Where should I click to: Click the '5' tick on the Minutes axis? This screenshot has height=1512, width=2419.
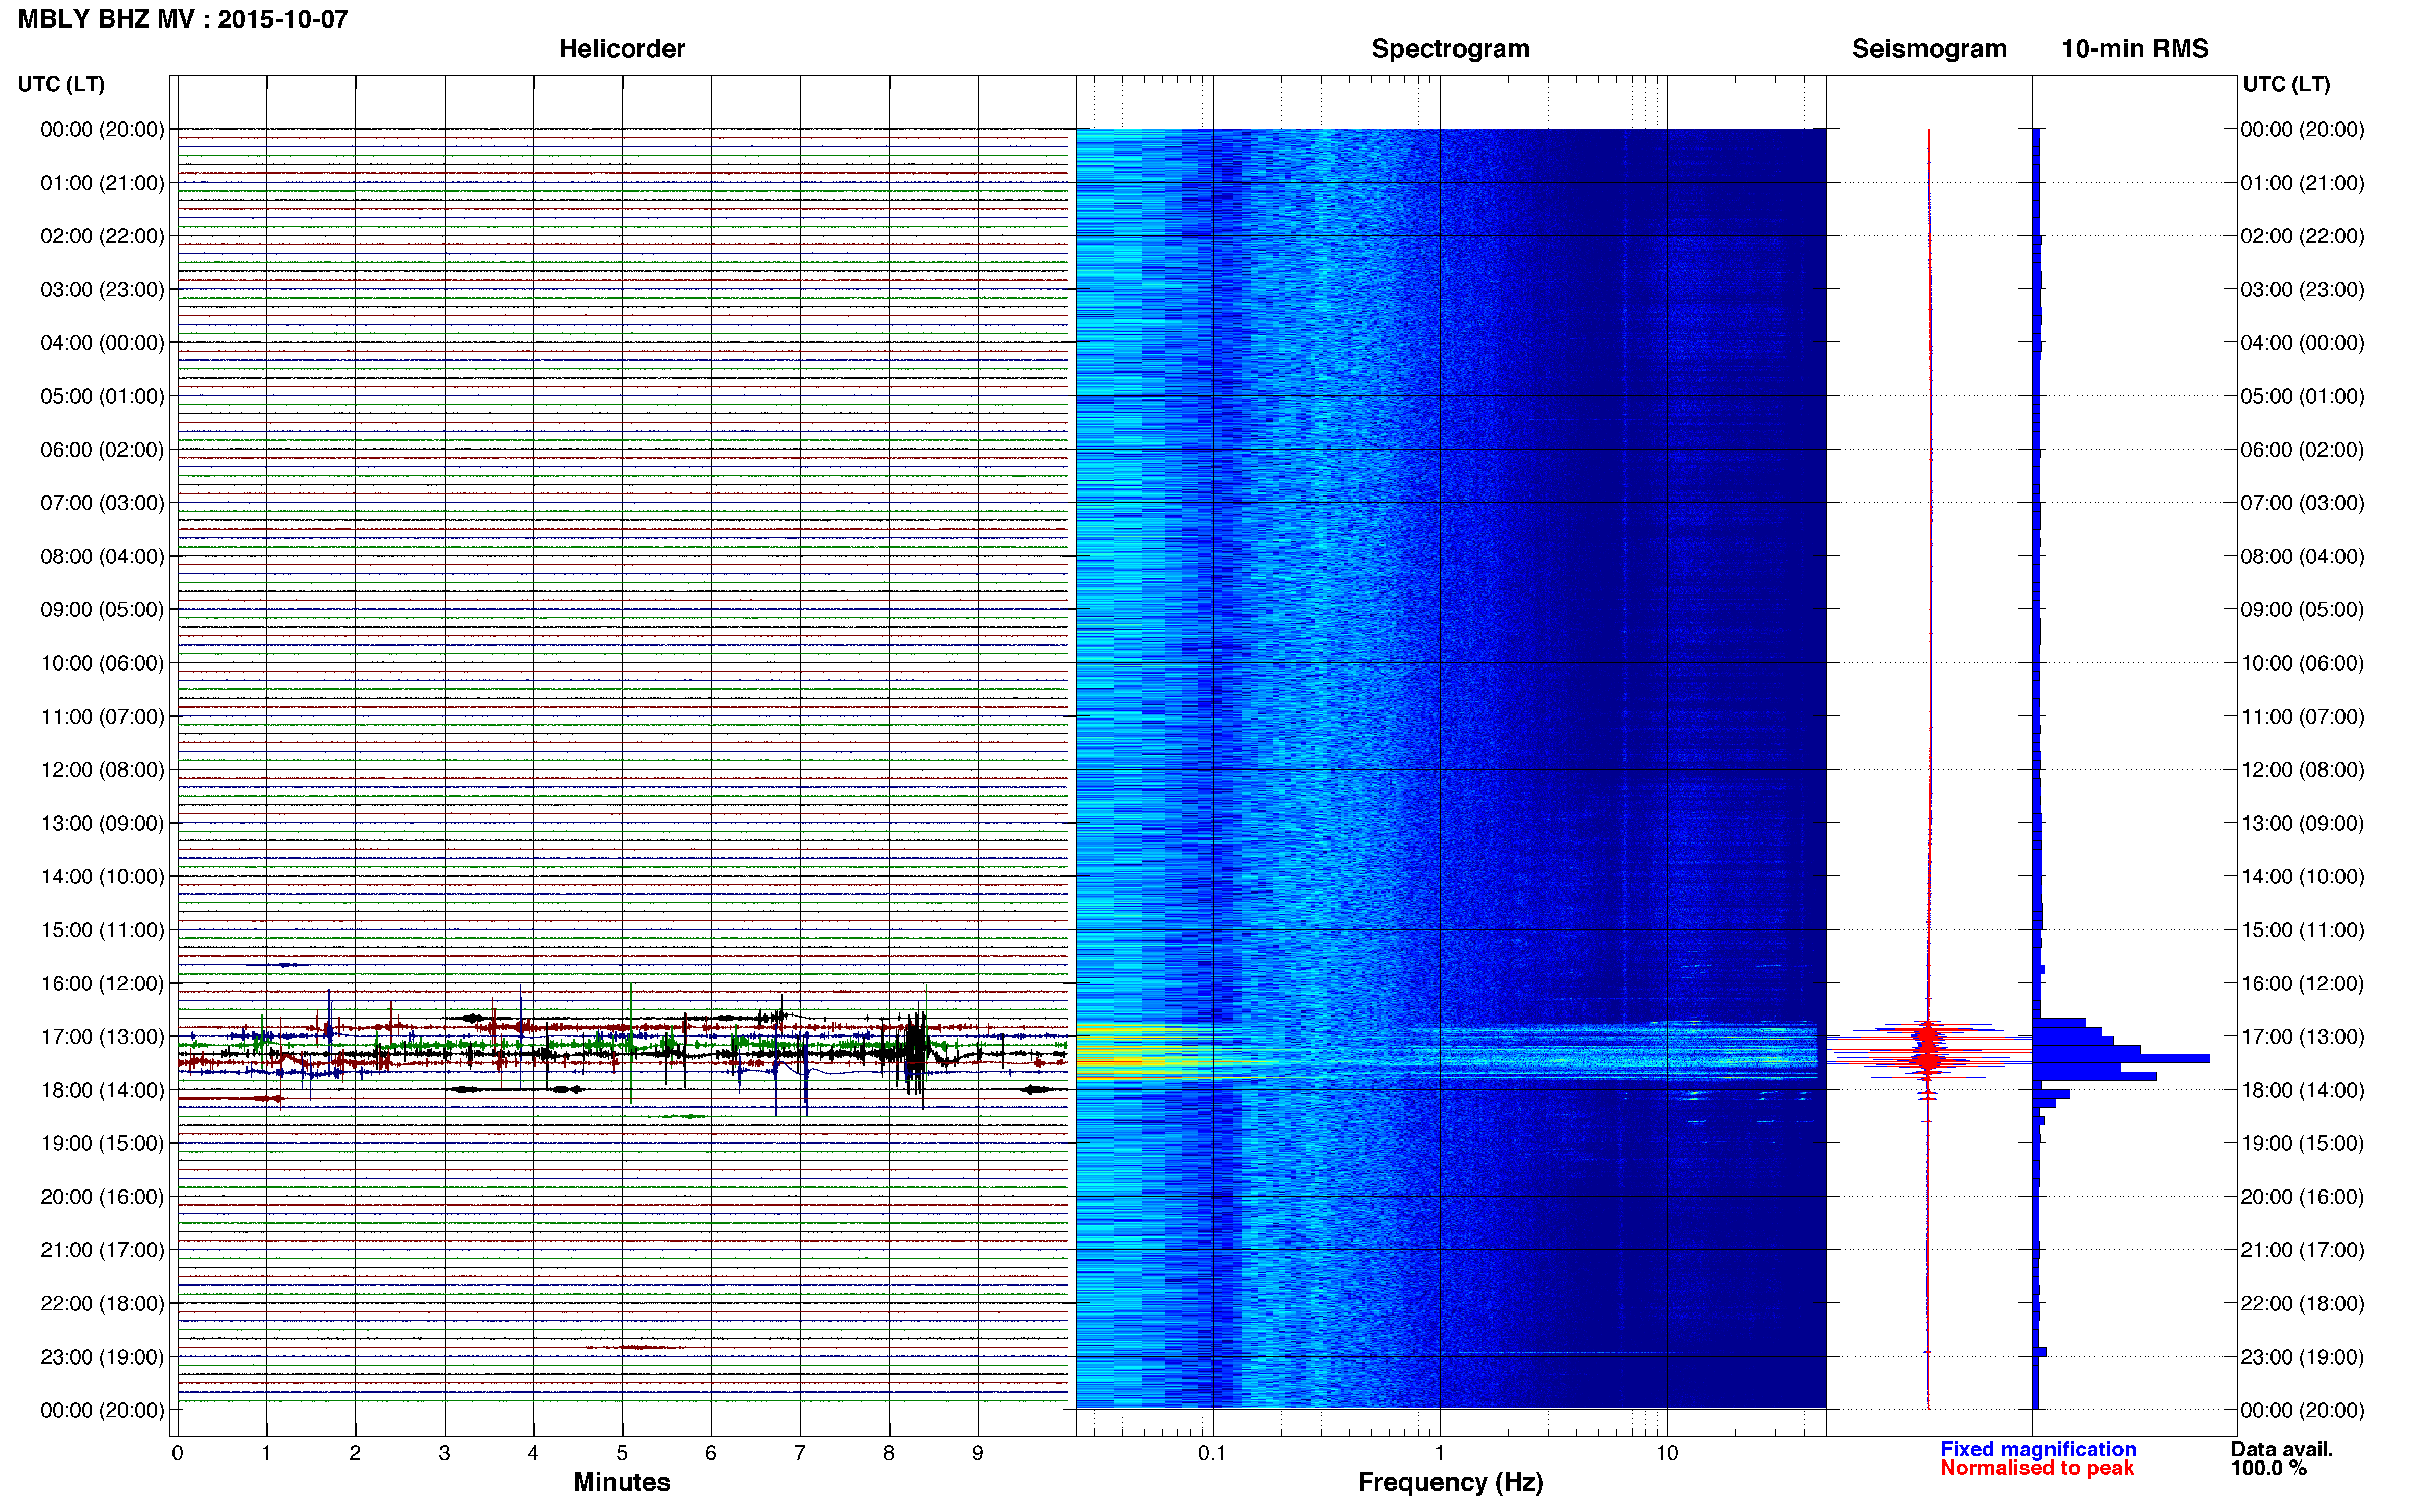622,1454
